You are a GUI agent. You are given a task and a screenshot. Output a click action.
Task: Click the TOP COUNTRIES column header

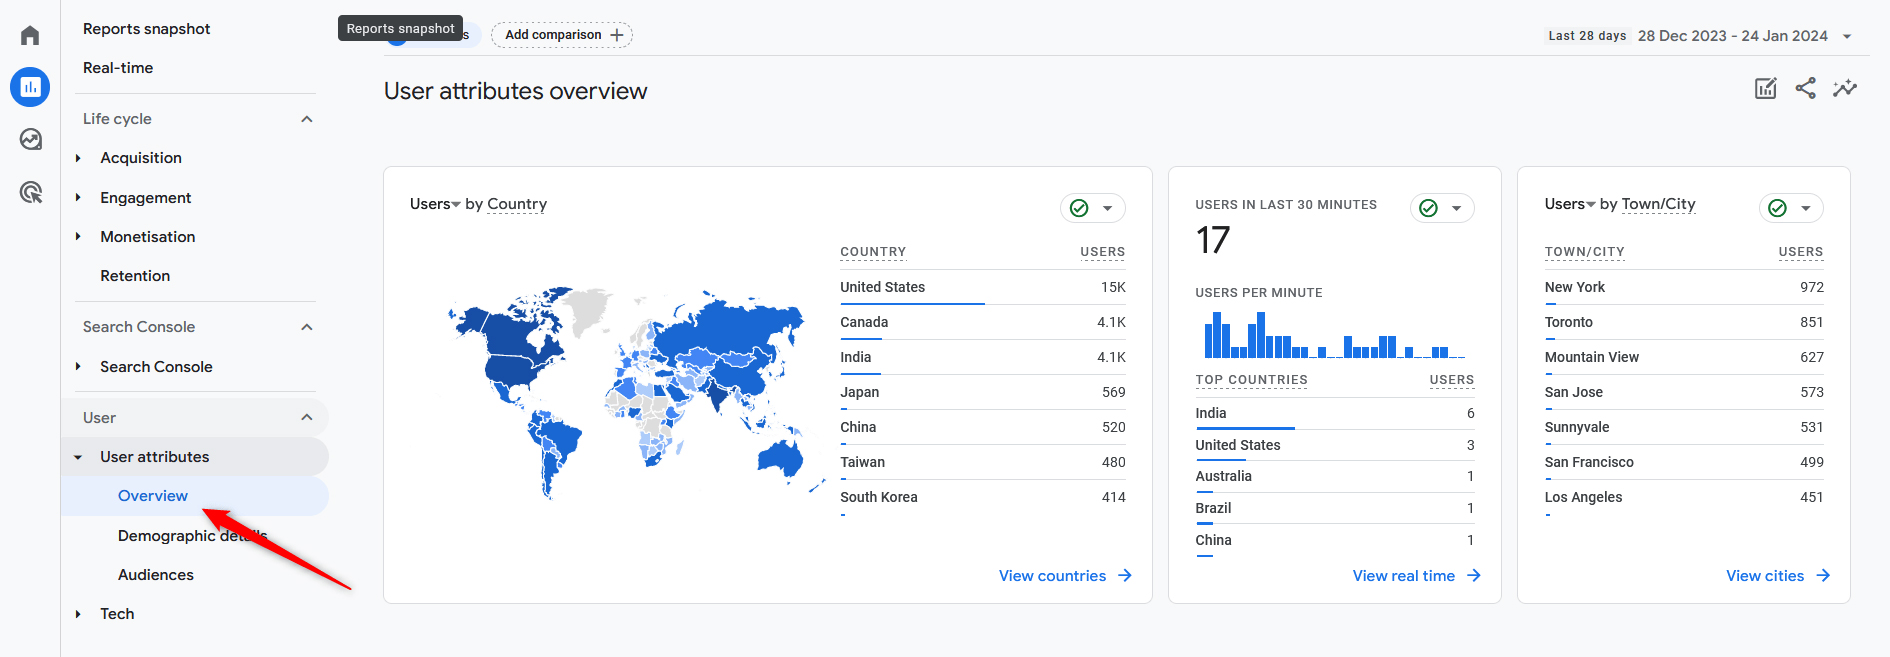coord(1251,380)
